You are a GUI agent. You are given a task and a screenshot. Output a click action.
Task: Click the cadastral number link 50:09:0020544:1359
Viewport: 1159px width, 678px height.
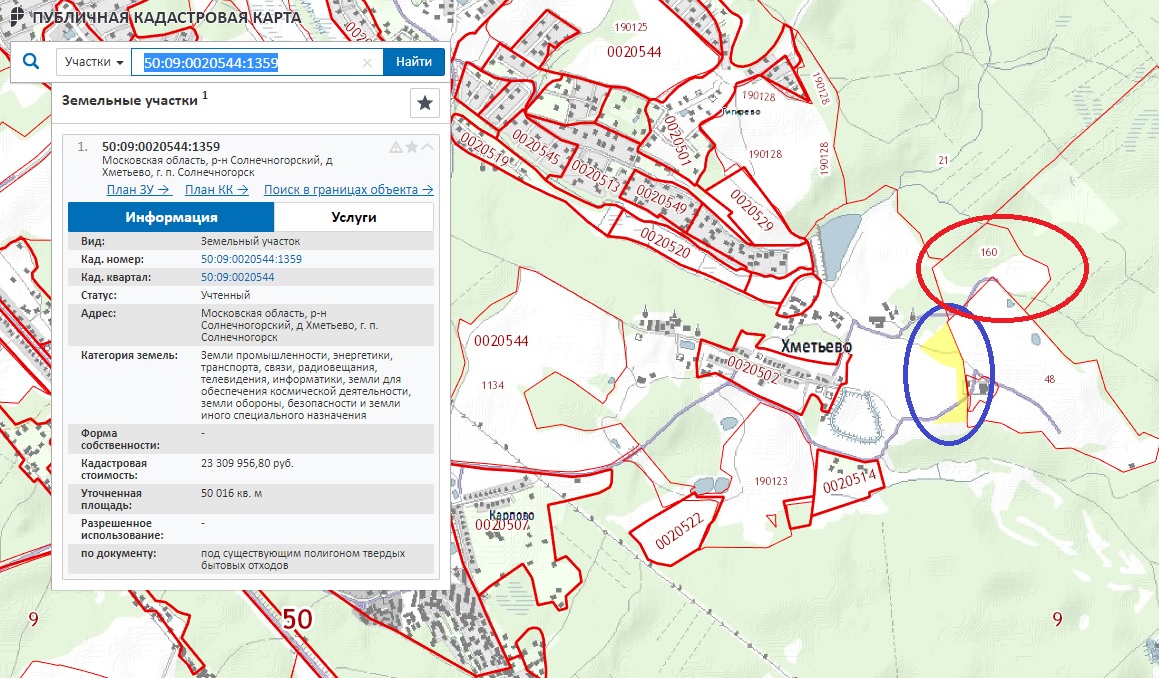(251, 259)
